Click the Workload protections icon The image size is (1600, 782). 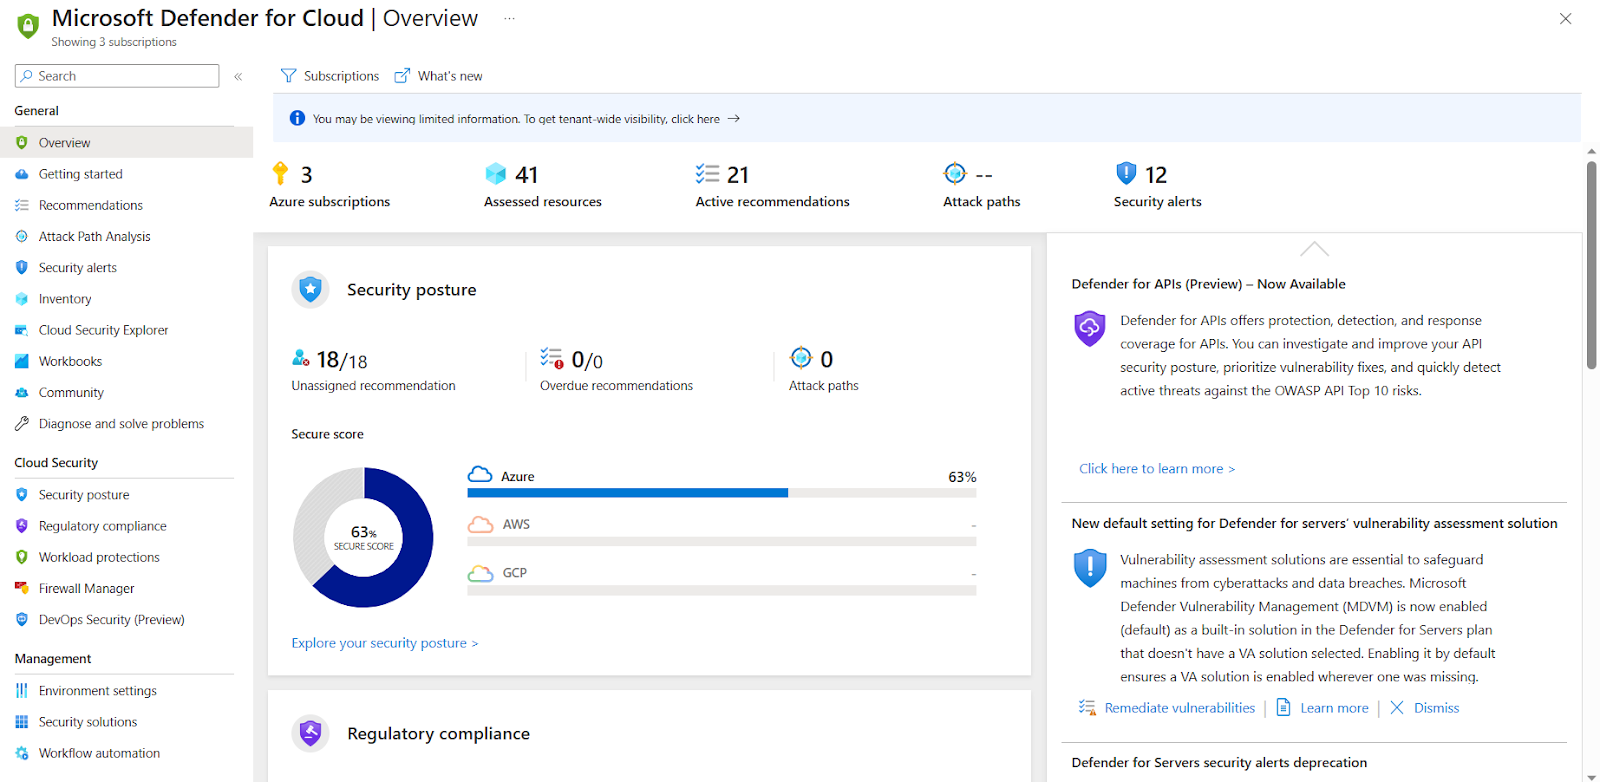tap(22, 557)
